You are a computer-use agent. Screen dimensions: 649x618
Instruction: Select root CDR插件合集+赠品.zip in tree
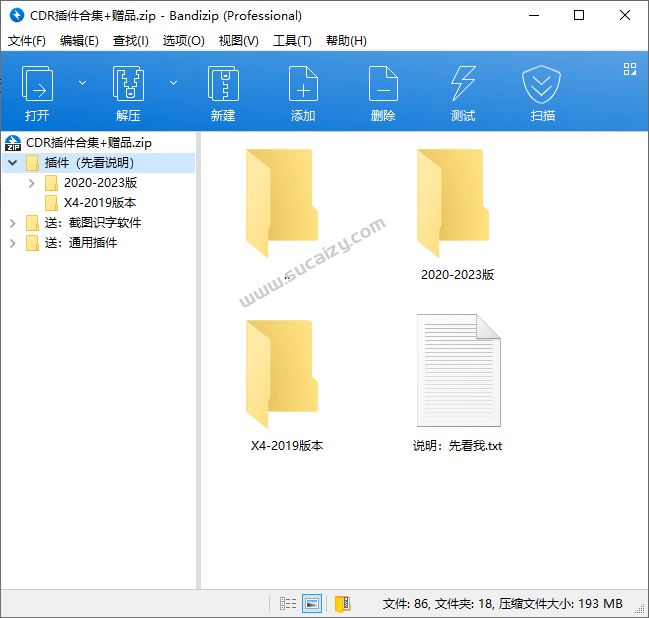pos(89,143)
